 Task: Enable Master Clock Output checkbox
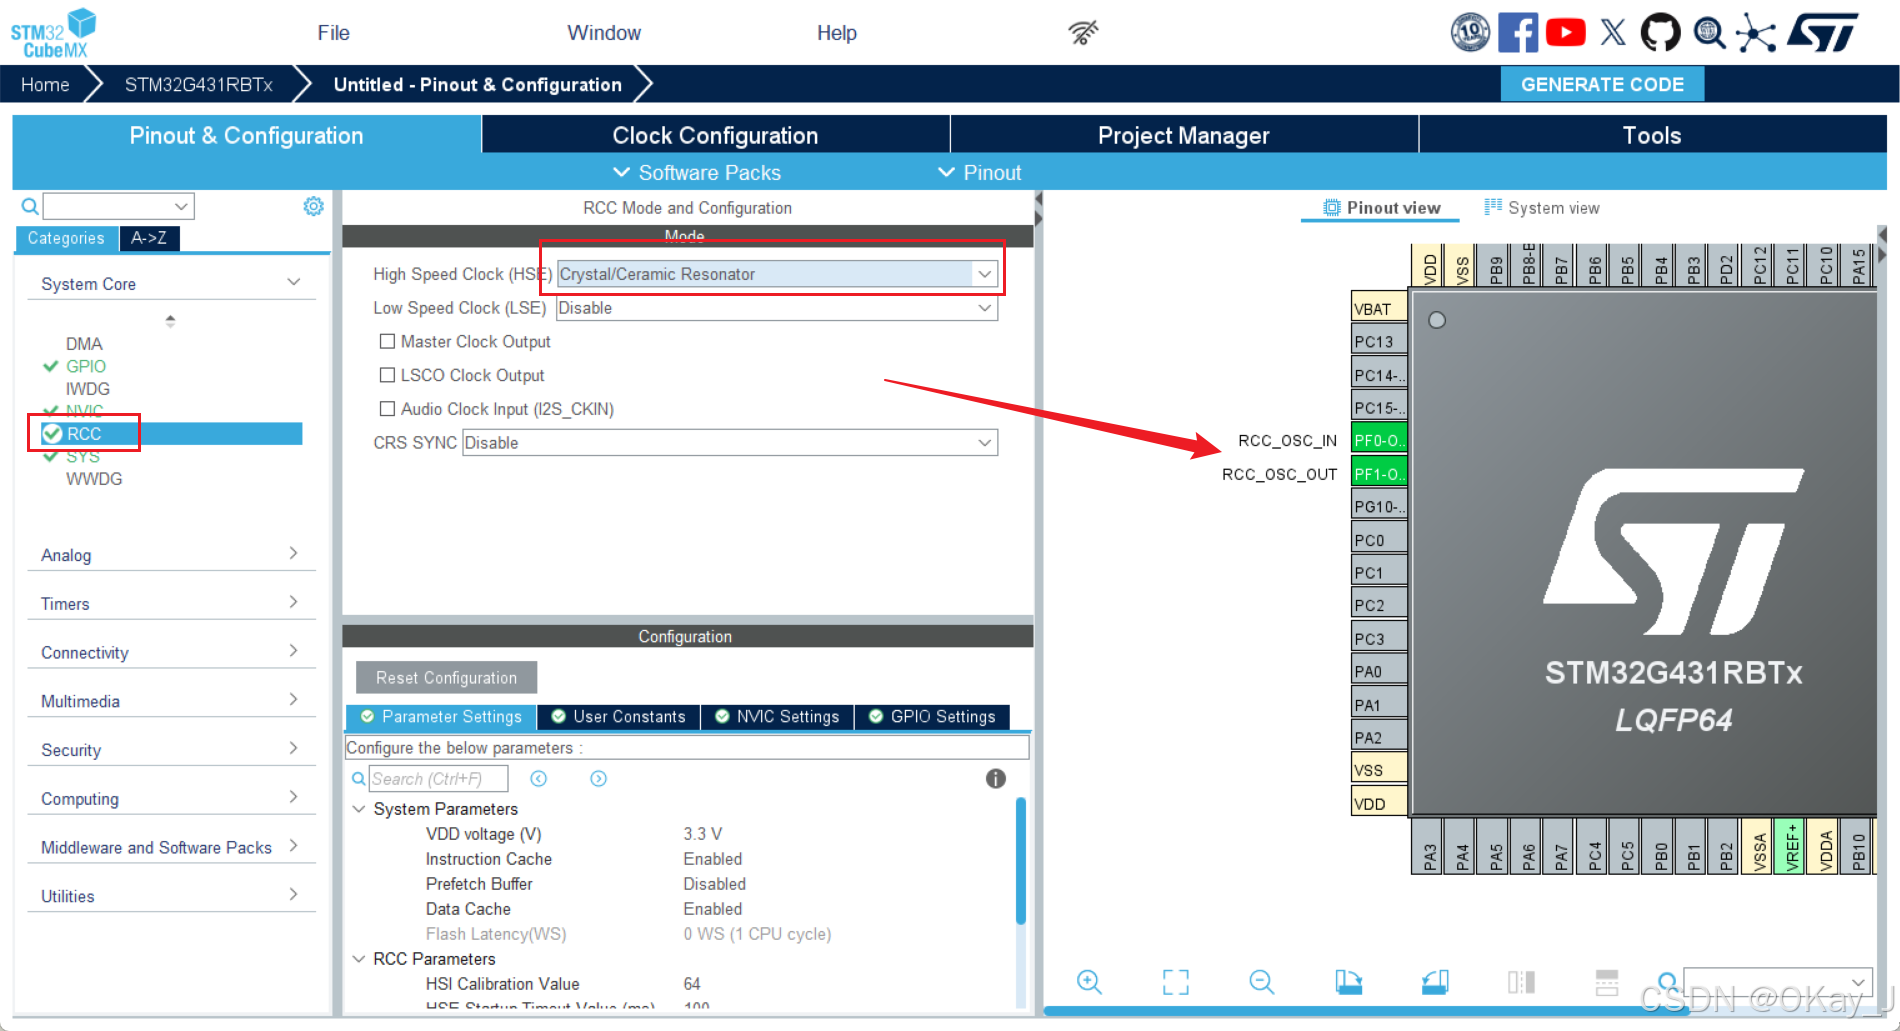[387, 341]
